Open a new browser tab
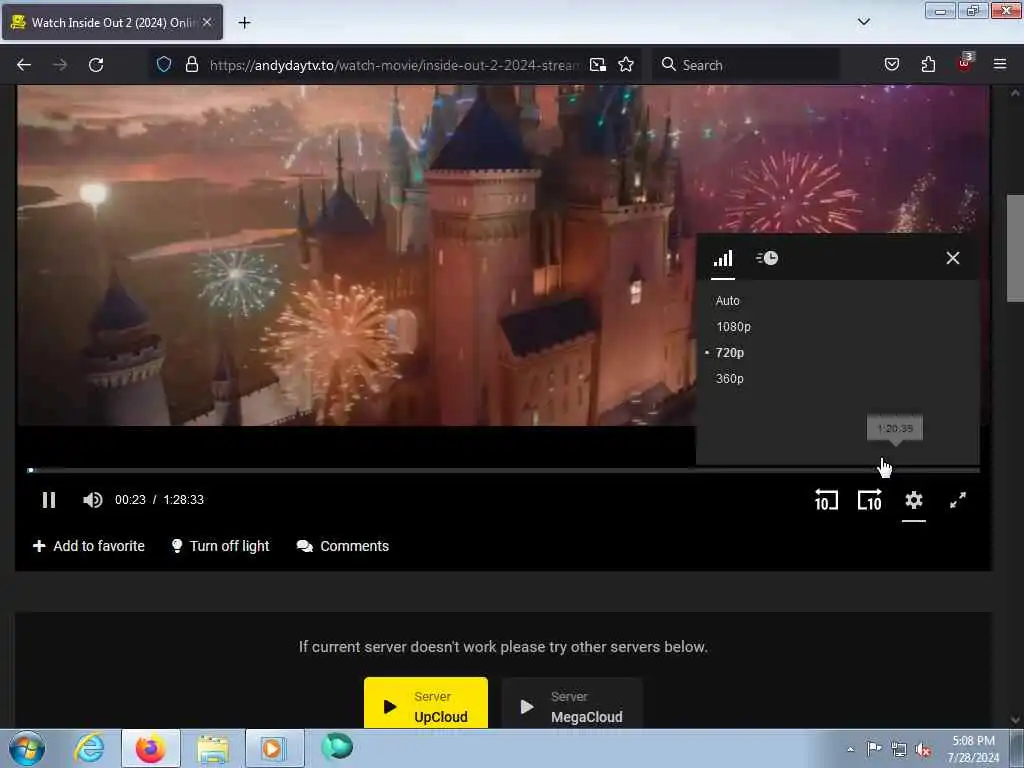This screenshot has height=768, width=1024. [x=244, y=23]
